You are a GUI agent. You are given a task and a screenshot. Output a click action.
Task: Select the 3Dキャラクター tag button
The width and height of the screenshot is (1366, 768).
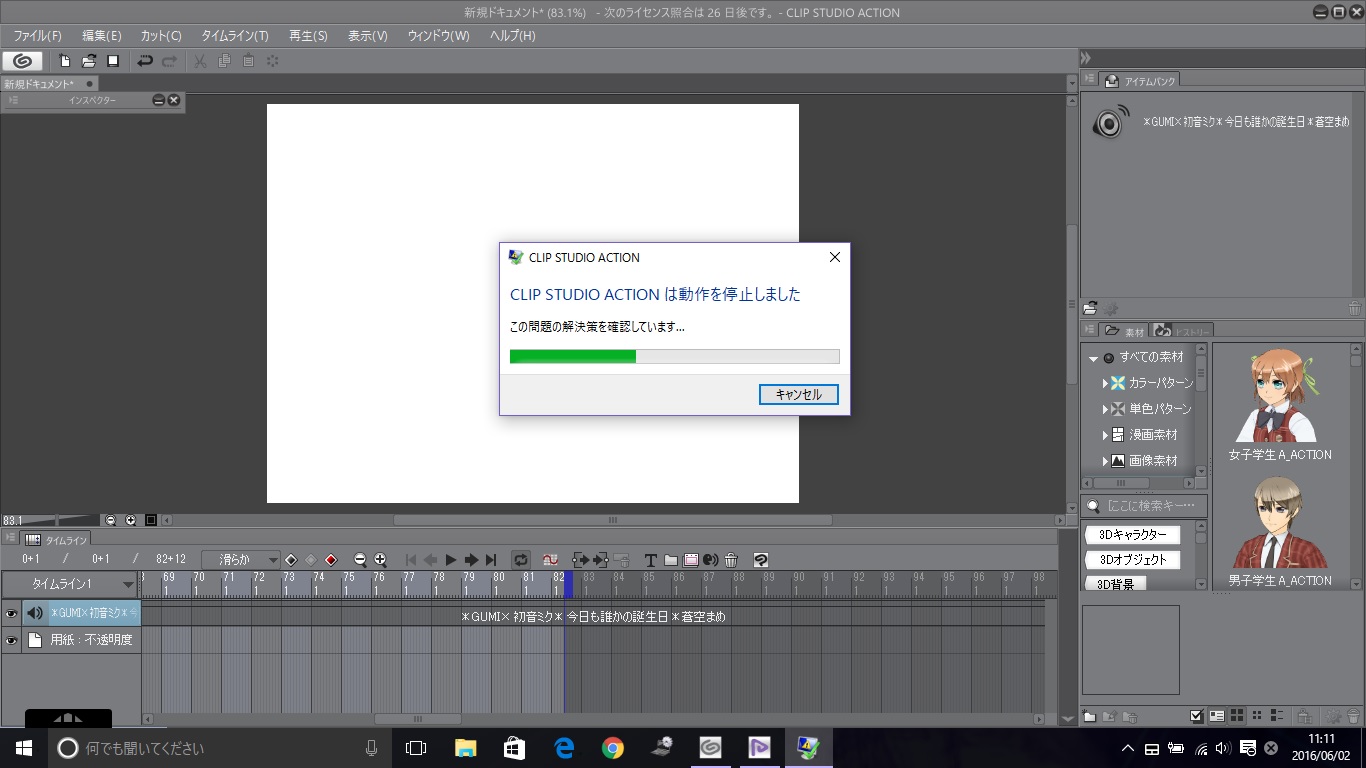[1132, 535]
